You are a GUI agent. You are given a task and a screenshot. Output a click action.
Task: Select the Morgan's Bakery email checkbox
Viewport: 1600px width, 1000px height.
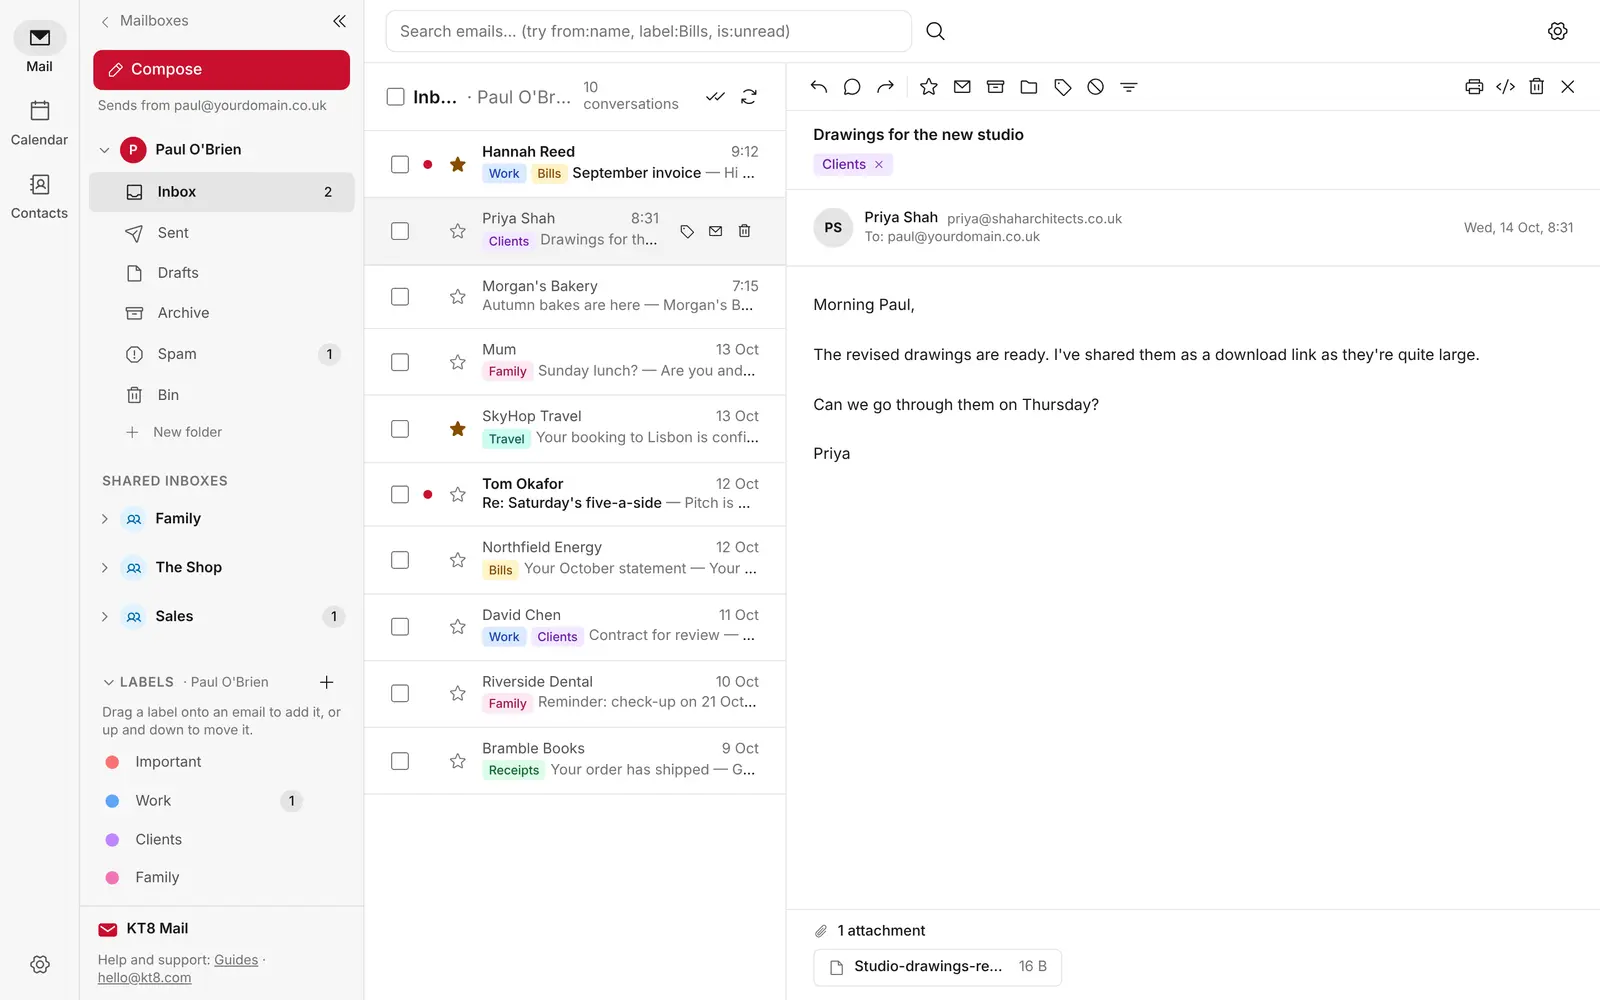tap(400, 297)
